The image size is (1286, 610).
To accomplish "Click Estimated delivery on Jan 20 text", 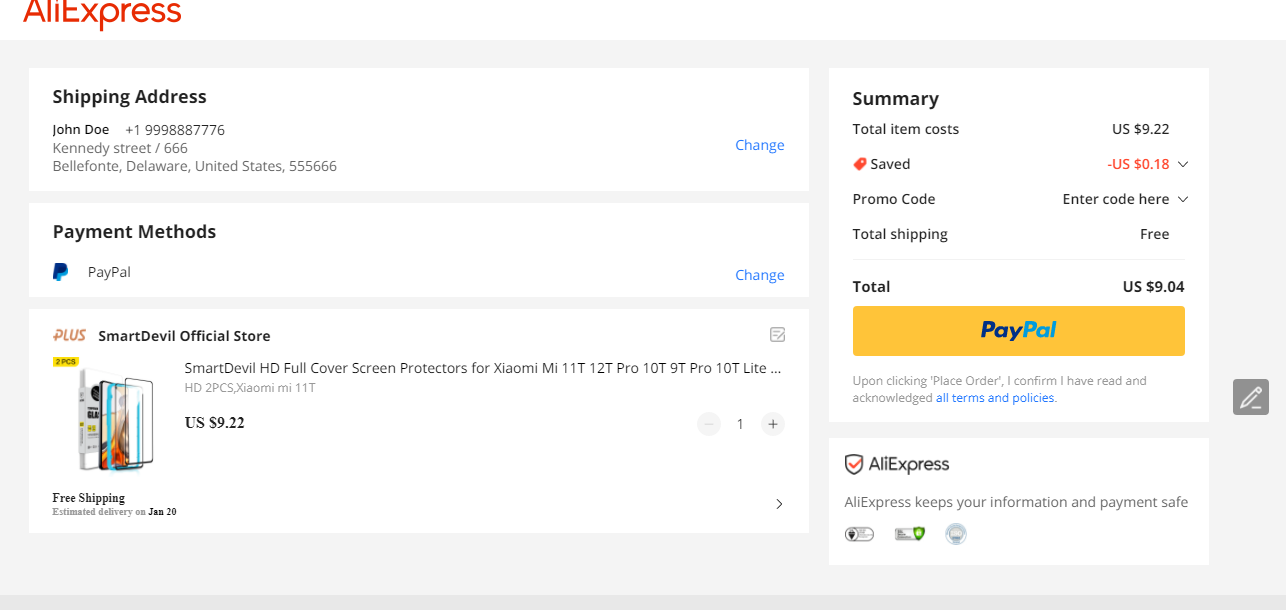I will 114,512.
